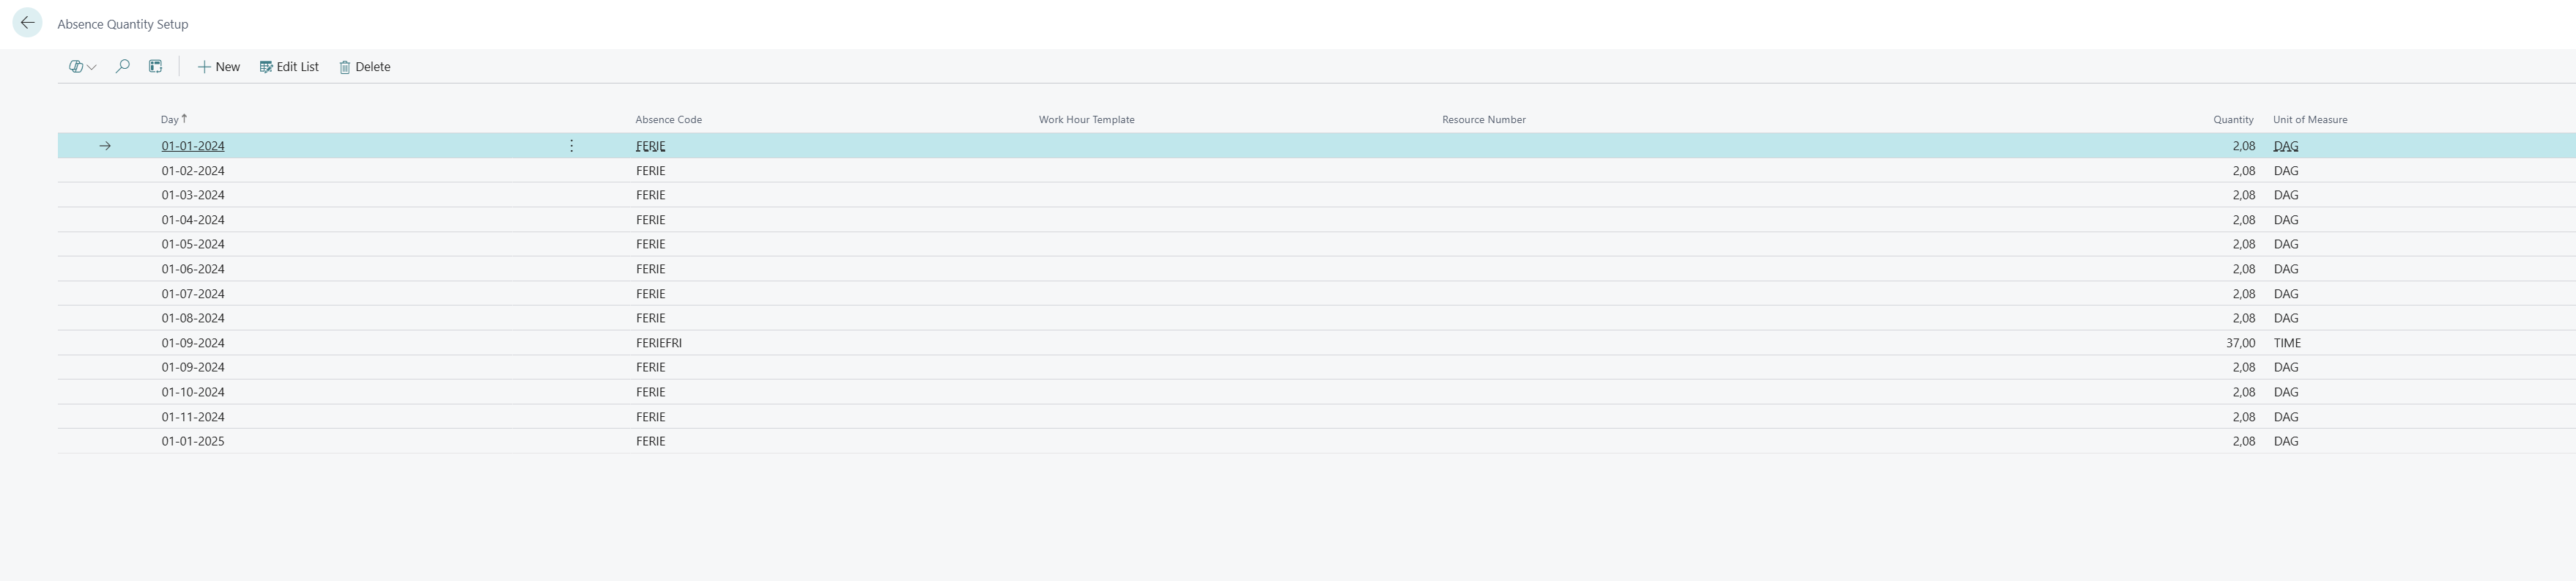2576x581 pixels.
Task: Click the TIME unit of measure cell
Action: coord(2287,343)
